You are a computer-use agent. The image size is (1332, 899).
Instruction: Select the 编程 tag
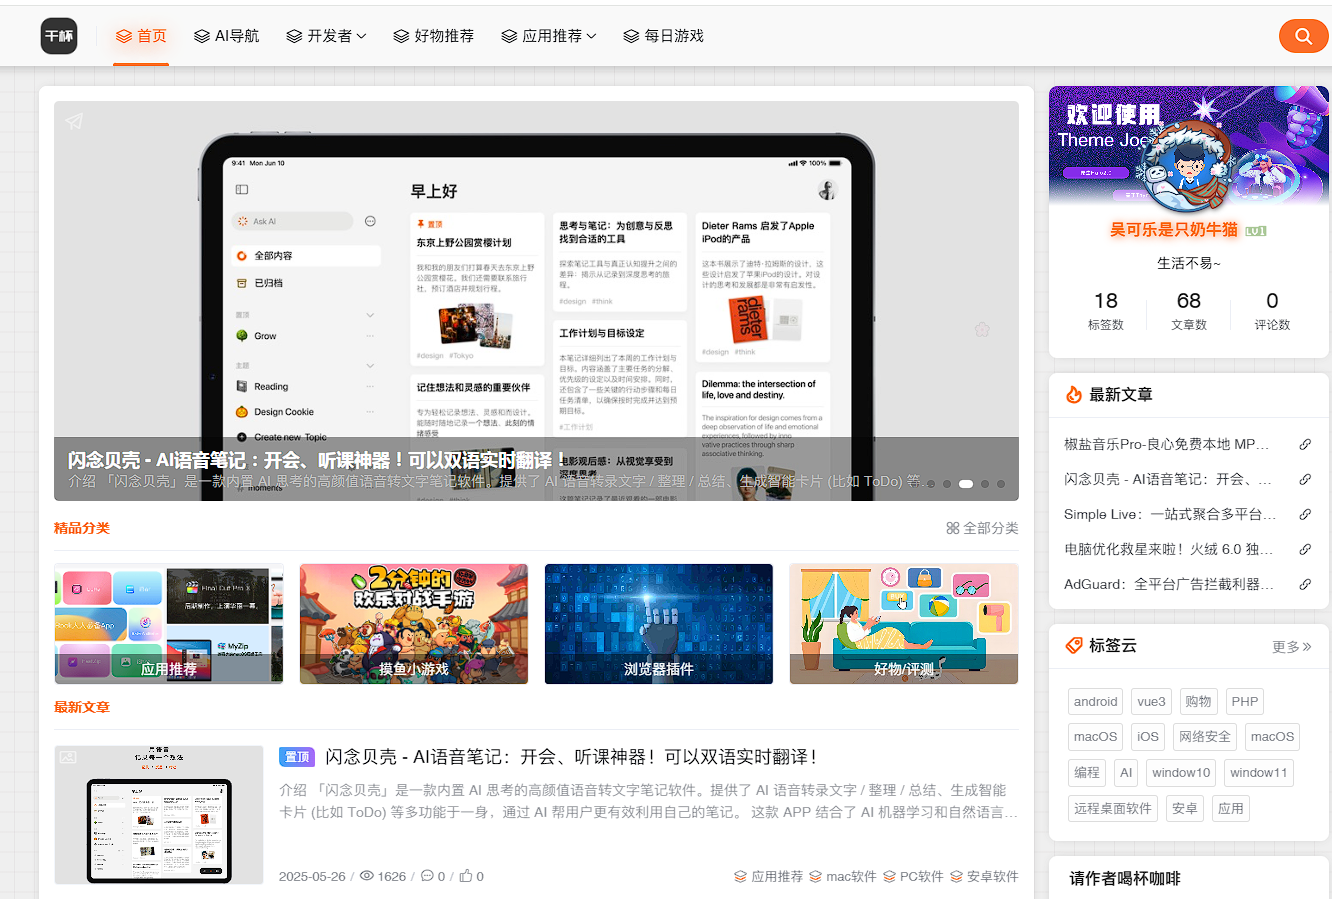click(x=1087, y=773)
